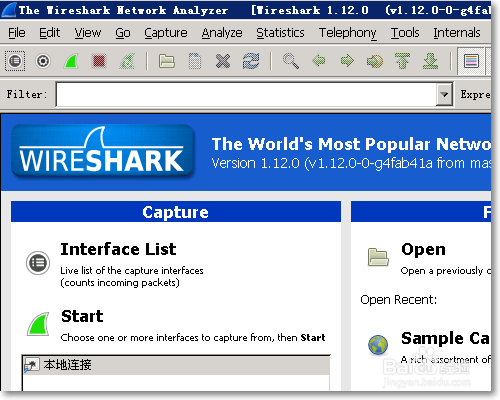500x400 pixels.
Task: Click the Wireshark fin icon in the title bar
Action: pyautogui.click(x=9, y=10)
